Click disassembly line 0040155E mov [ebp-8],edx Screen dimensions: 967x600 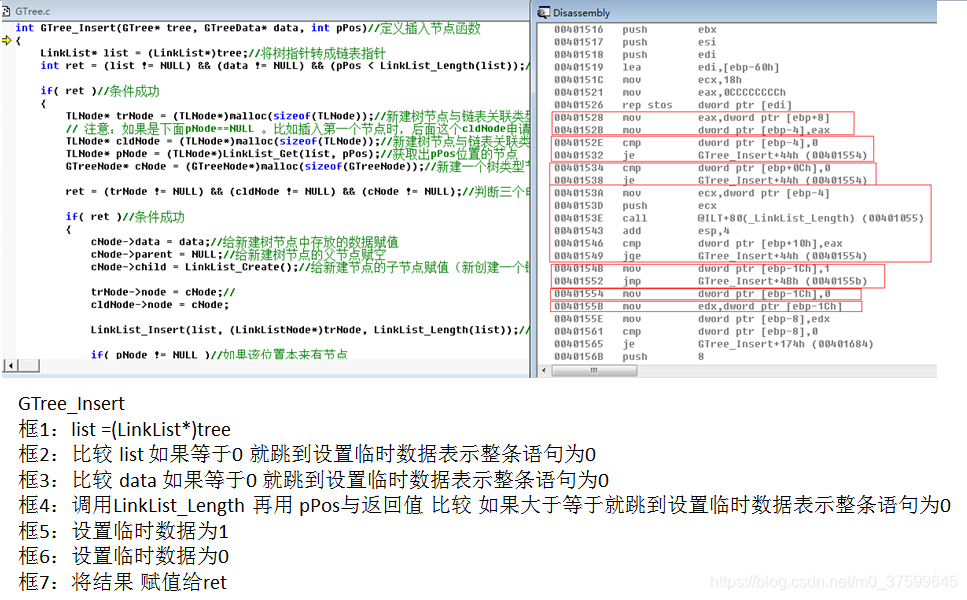[x=691, y=319]
